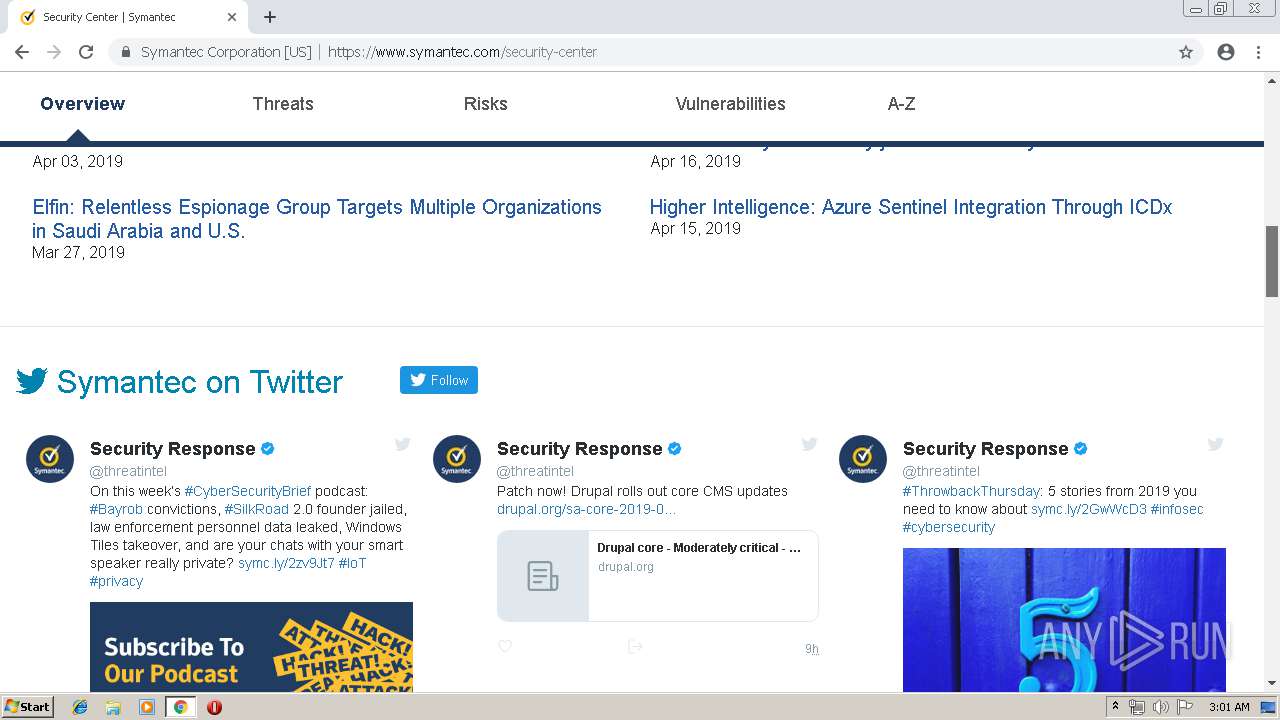Click the #SilkRoad hashtag link
Viewport: 1280px width, 720px height.
[256, 509]
